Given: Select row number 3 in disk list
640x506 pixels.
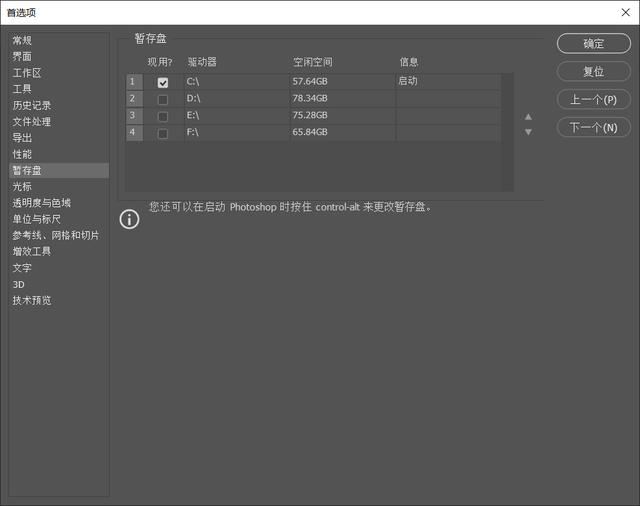Looking at the screenshot, I should (x=134, y=116).
